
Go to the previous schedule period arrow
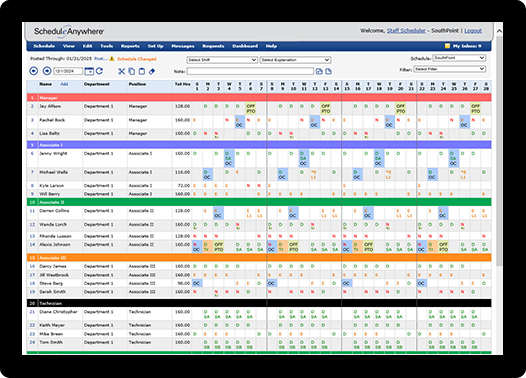(34, 71)
